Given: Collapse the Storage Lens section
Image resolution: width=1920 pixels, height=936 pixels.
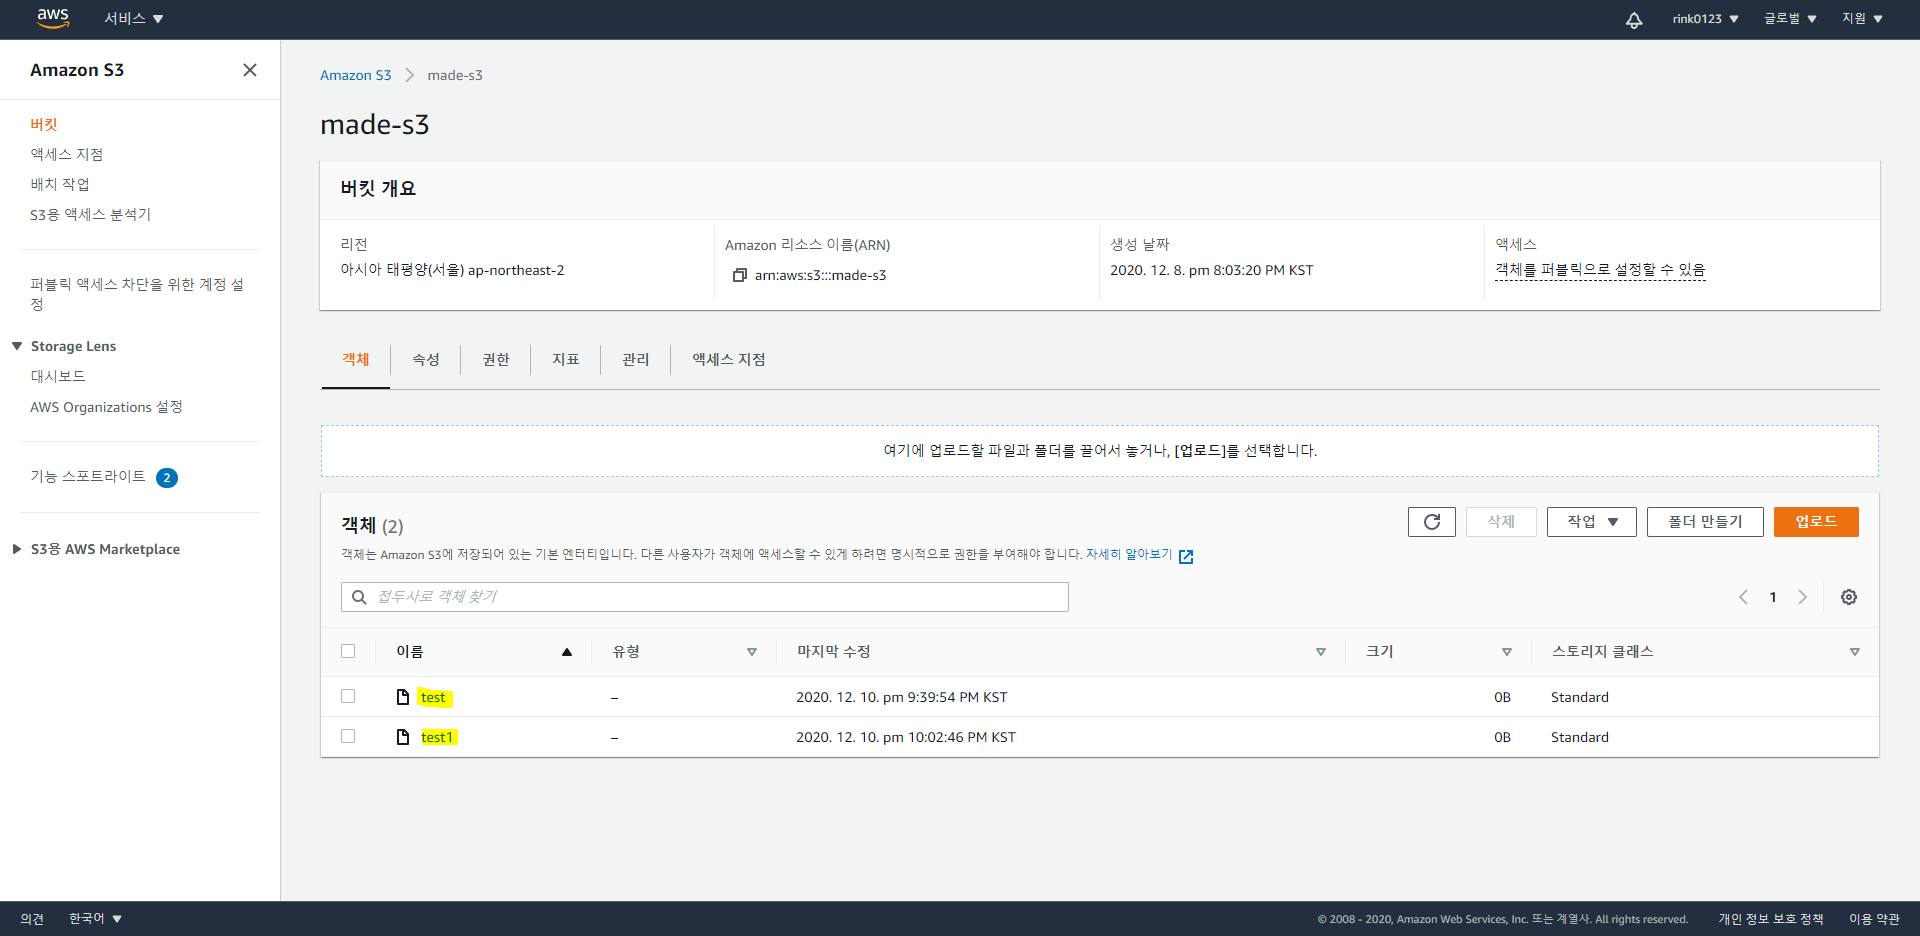Looking at the screenshot, I should pyautogui.click(x=17, y=346).
